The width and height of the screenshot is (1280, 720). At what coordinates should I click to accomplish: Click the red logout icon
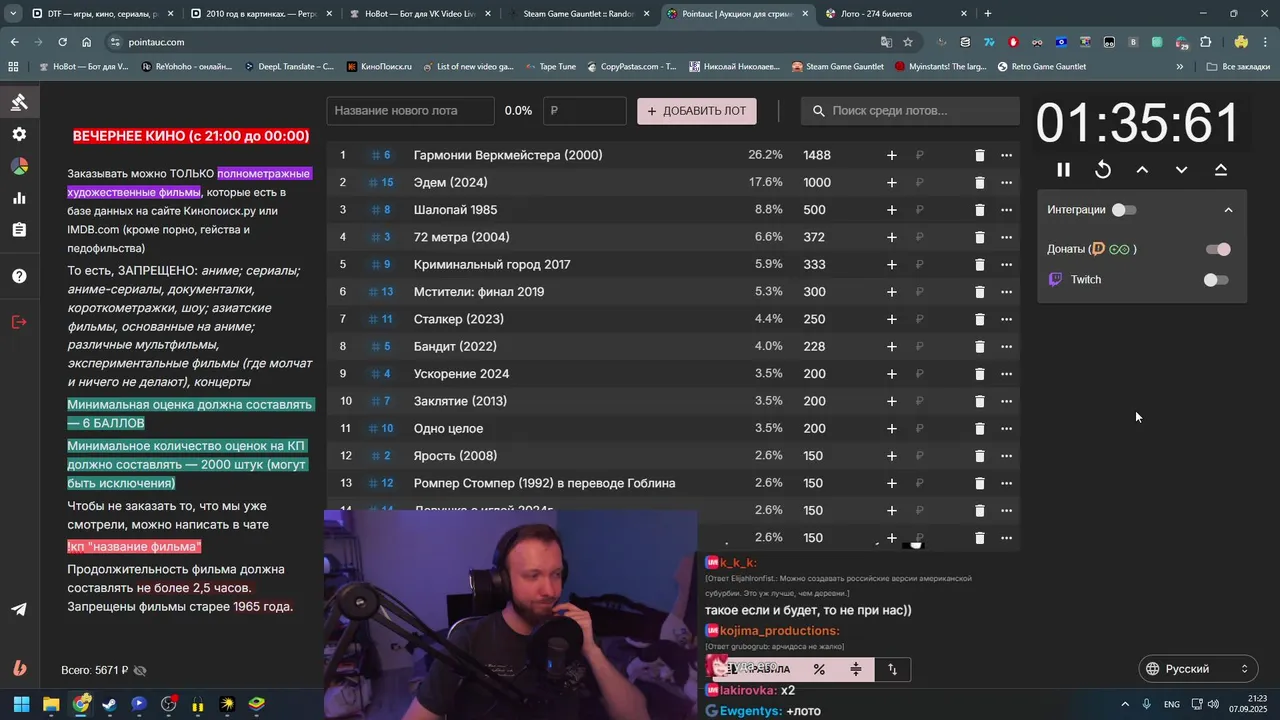[x=19, y=322]
